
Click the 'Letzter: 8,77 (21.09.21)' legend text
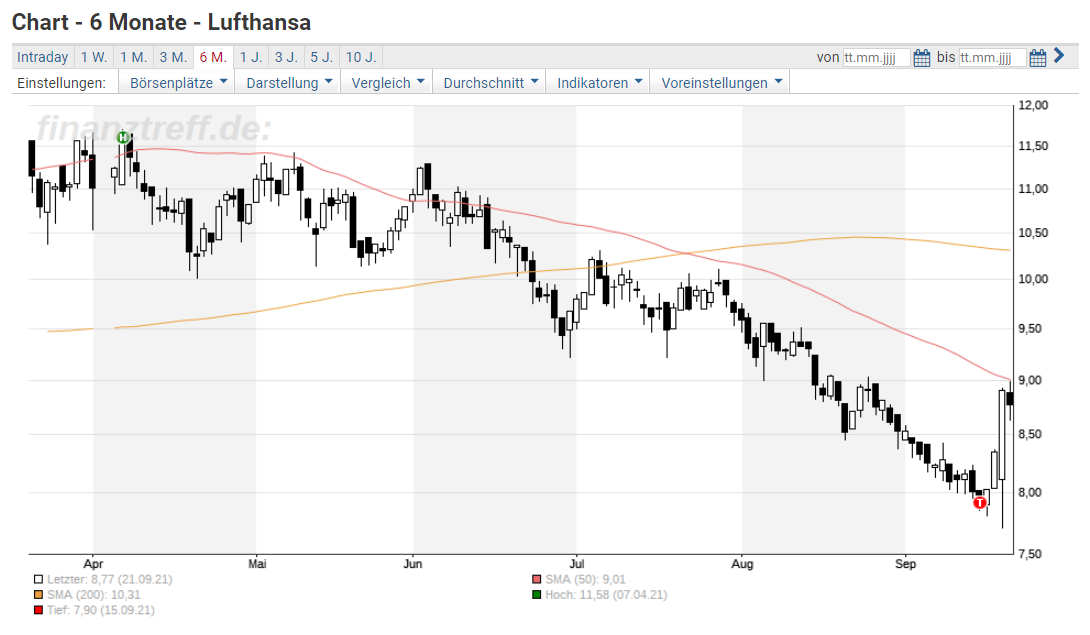(x=110, y=579)
